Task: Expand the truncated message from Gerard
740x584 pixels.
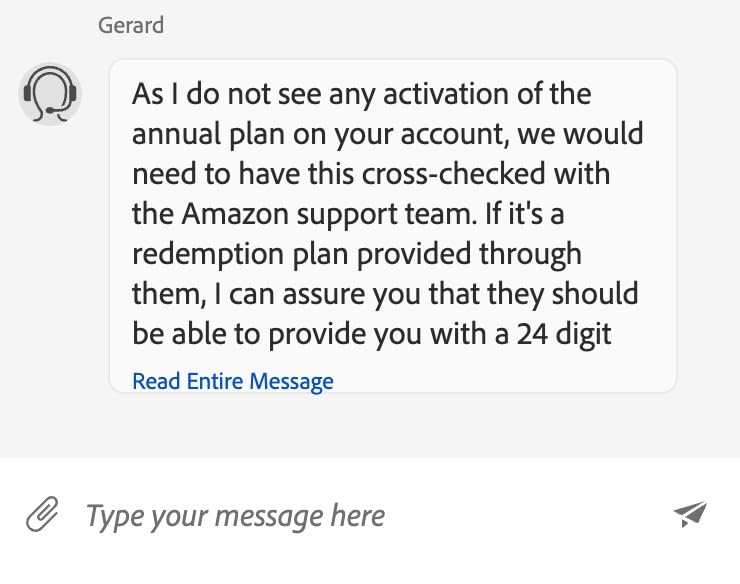Action: tap(233, 381)
